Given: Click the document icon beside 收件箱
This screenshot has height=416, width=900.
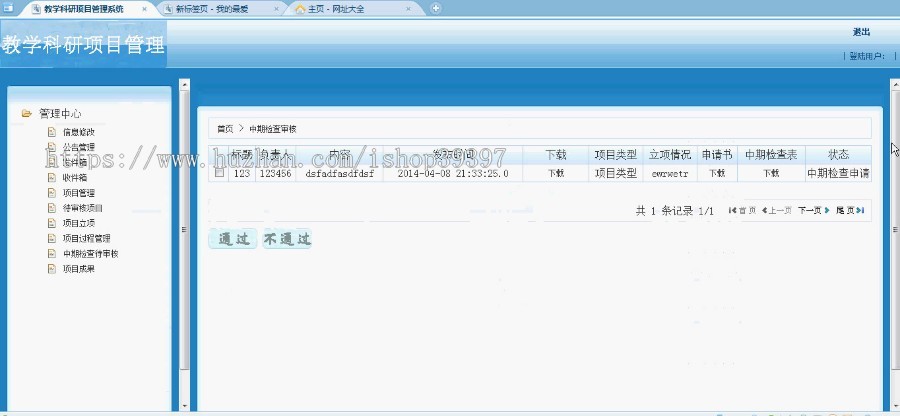Looking at the screenshot, I should point(52,178).
